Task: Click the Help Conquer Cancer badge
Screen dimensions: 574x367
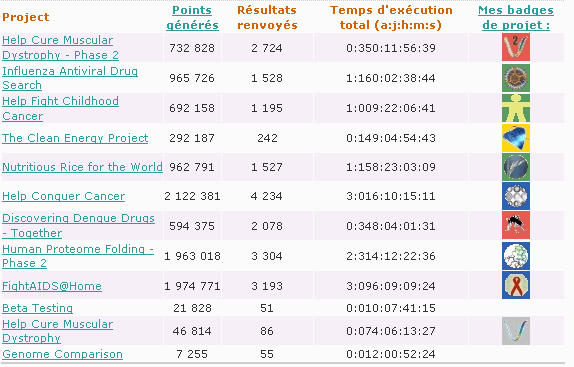Action: (x=515, y=196)
